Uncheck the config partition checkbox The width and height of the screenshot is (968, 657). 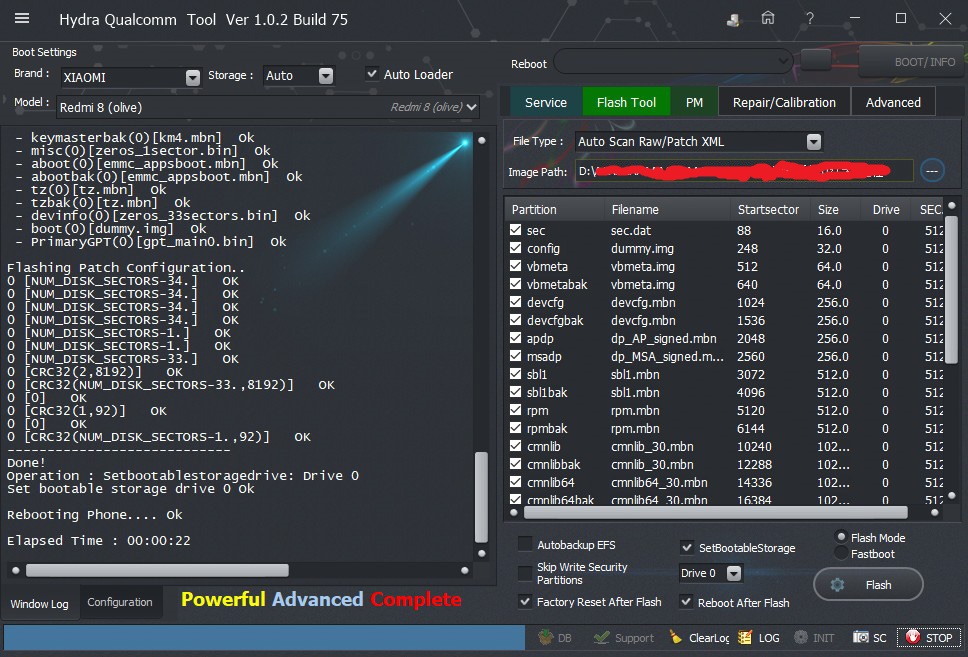pyautogui.click(x=515, y=248)
